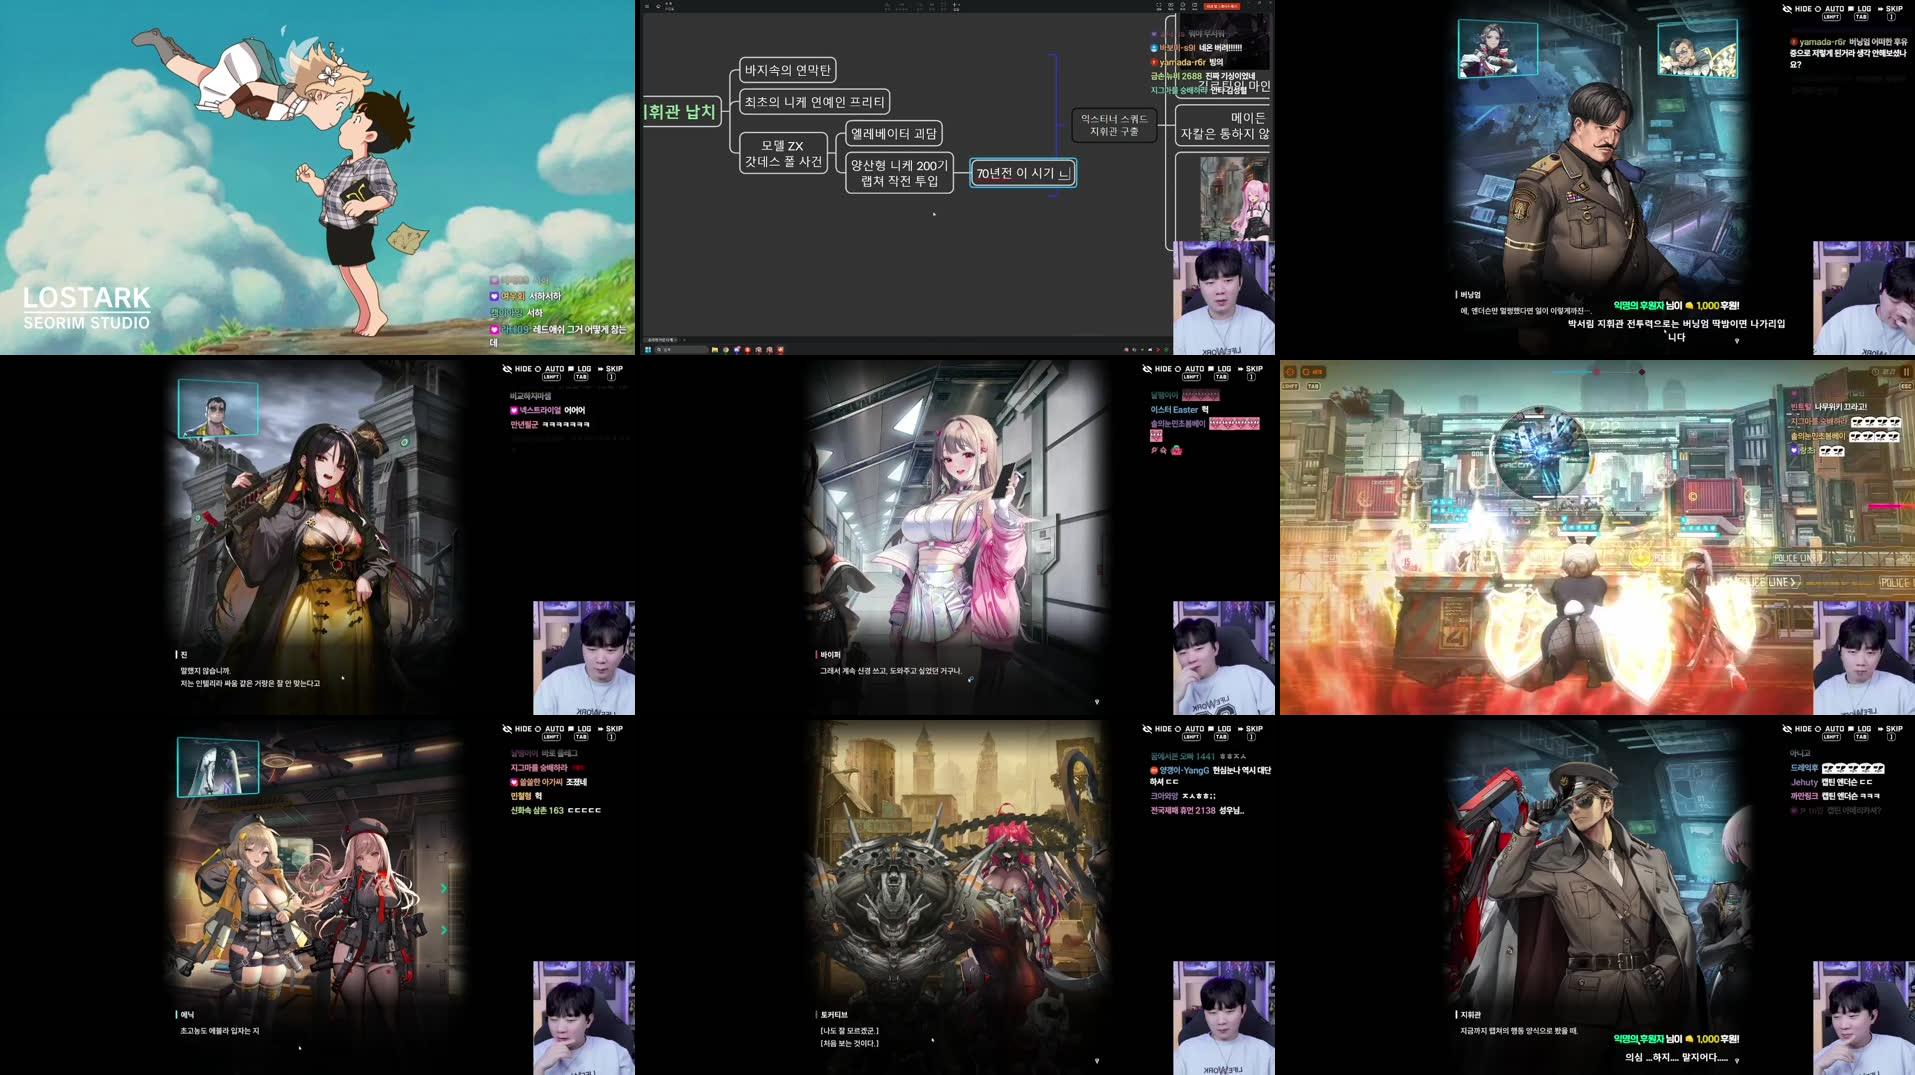Viewport: 1915px width, 1075px height.
Task: Enable AUTO dialogue playback mode
Action: coord(540,368)
